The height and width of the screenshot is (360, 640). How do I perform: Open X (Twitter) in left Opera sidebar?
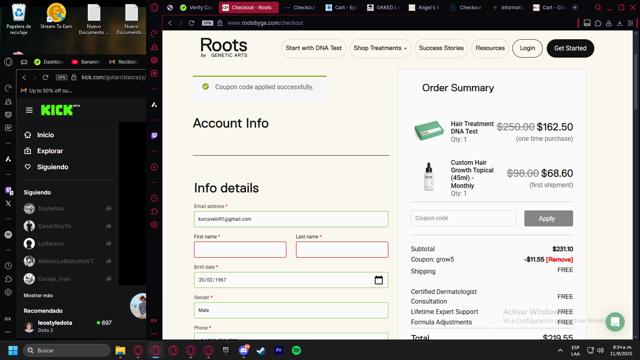pyautogui.click(x=8, y=203)
